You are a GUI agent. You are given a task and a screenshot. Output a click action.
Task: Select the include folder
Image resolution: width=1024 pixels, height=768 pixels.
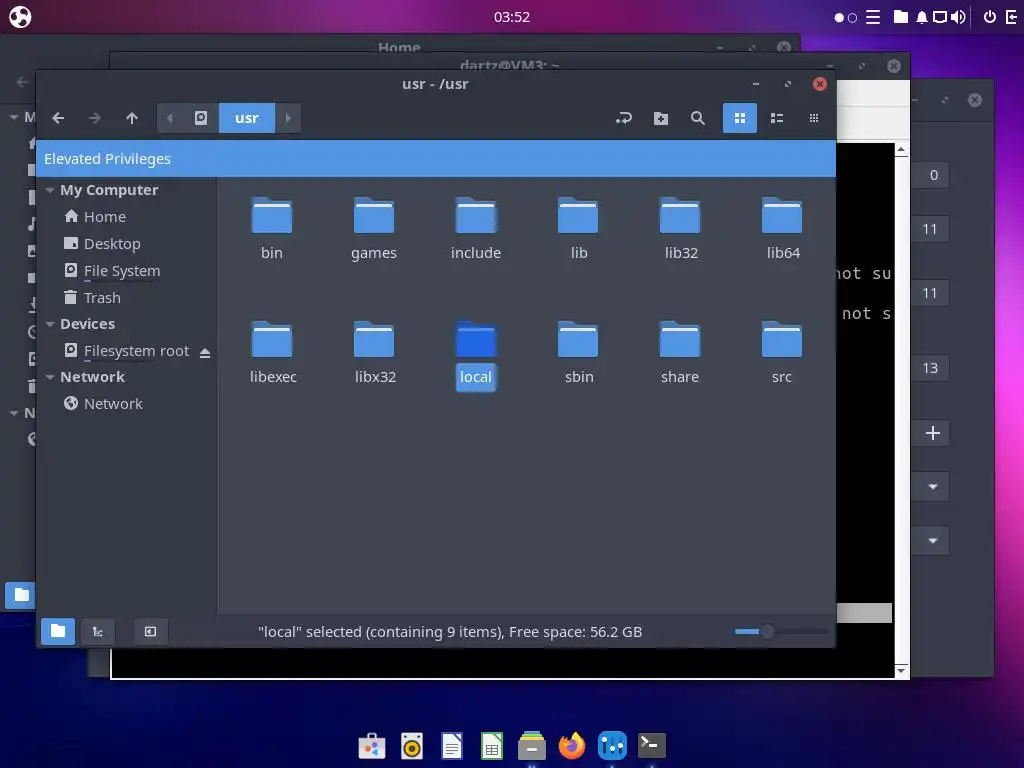(476, 229)
